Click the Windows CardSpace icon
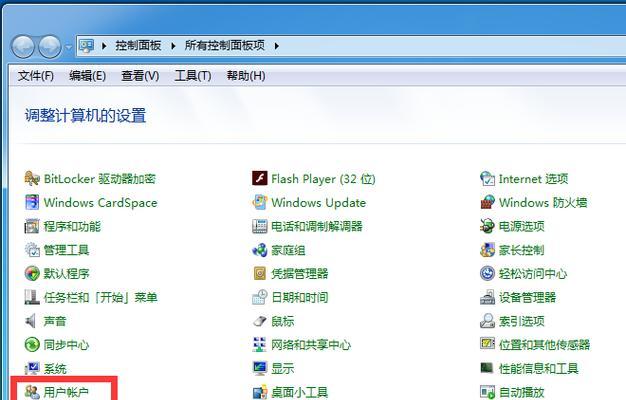The image size is (626, 400). point(32,202)
